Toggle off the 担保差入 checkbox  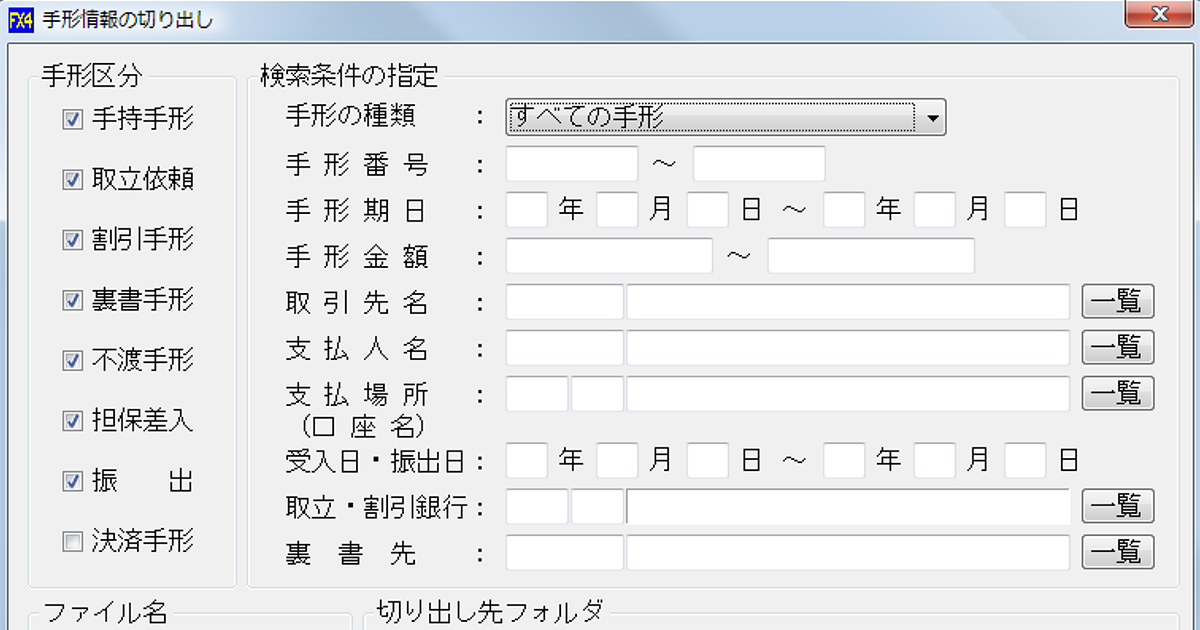pyautogui.click(x=72, y=421)
